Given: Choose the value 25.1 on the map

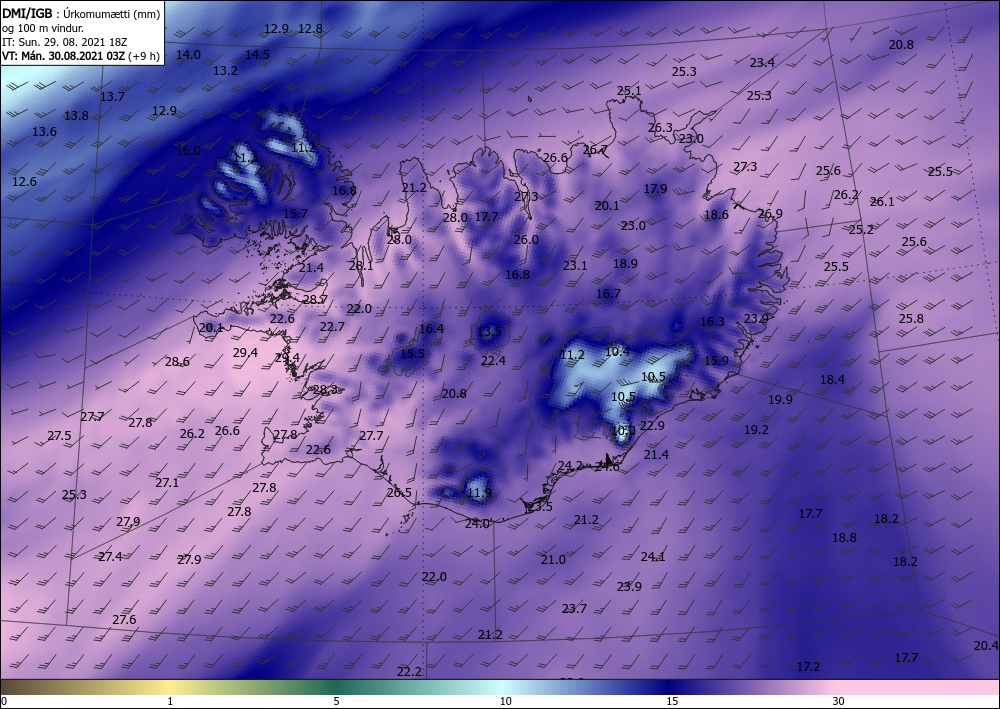Looking at the screenshot, I should point(629,91).
